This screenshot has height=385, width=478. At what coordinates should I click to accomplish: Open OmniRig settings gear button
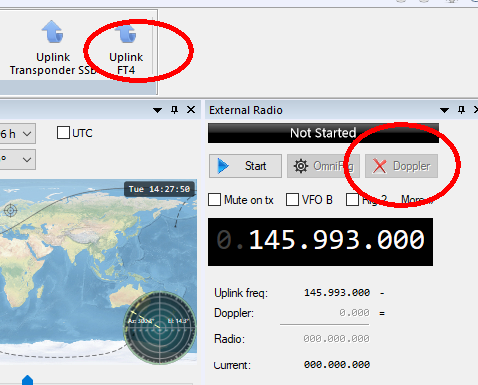pos(323,166)
